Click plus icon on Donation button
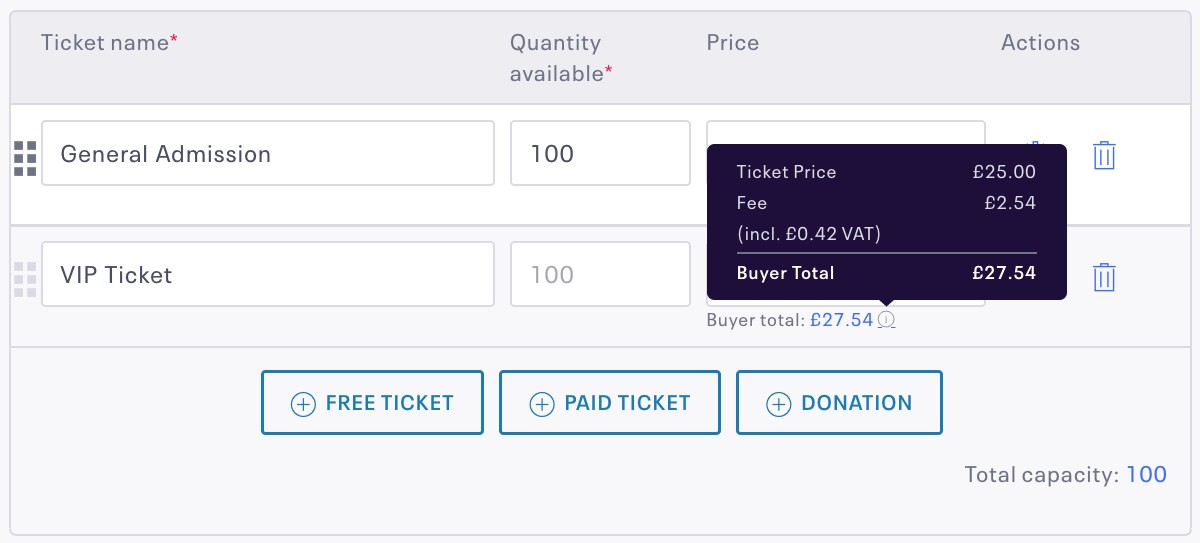Screen dimensions: 1200x543 pos(778,404)
